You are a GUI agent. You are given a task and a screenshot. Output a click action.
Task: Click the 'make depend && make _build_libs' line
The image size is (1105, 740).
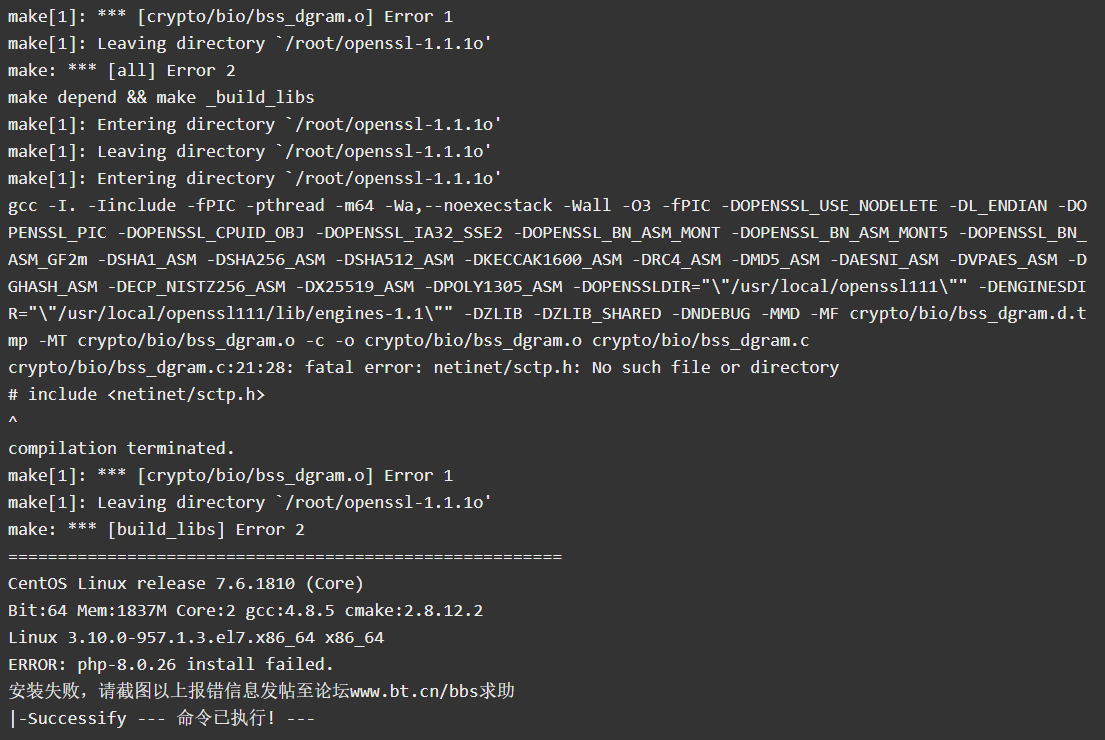tap(161, 97)
